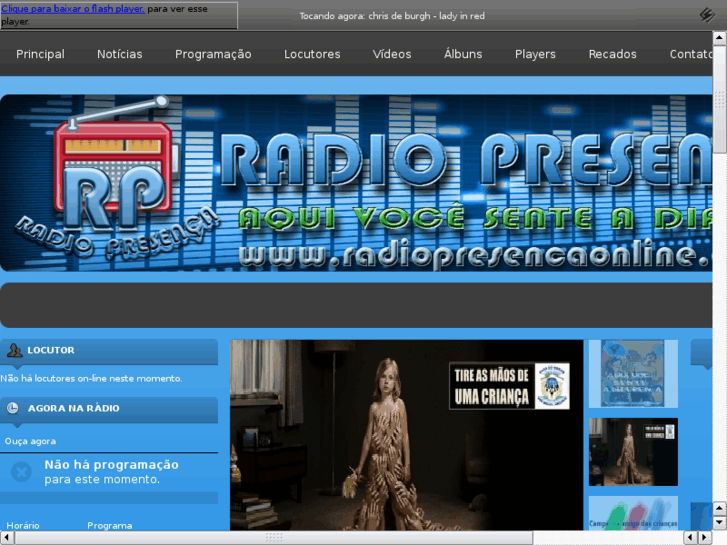Click the Ouça agora link
This screenshot has height=545, width=727.
click(30, 441)
